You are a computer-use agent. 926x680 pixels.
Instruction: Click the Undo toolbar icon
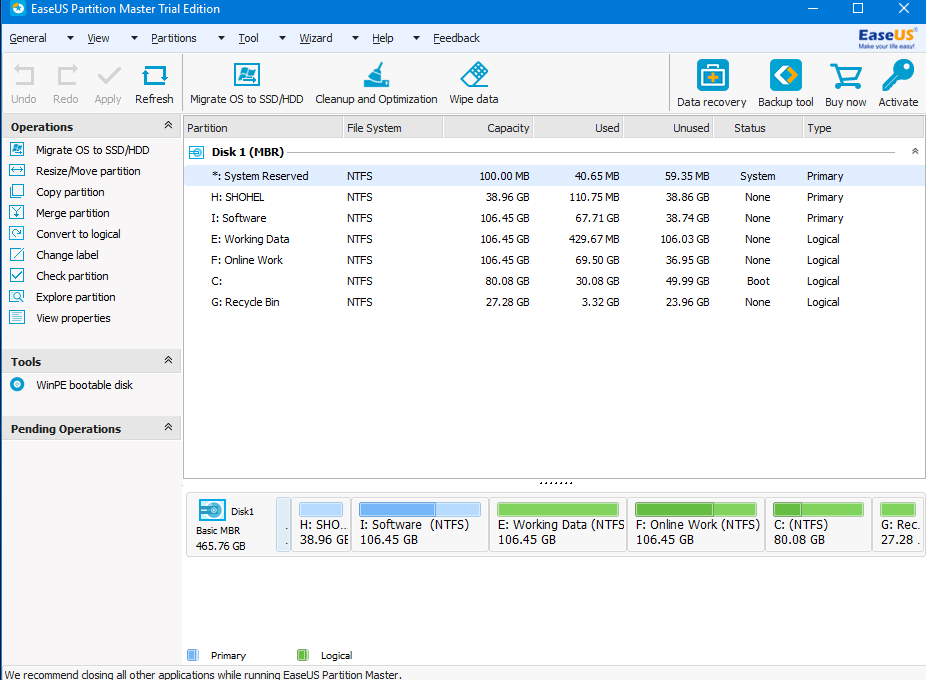point(24,76)
